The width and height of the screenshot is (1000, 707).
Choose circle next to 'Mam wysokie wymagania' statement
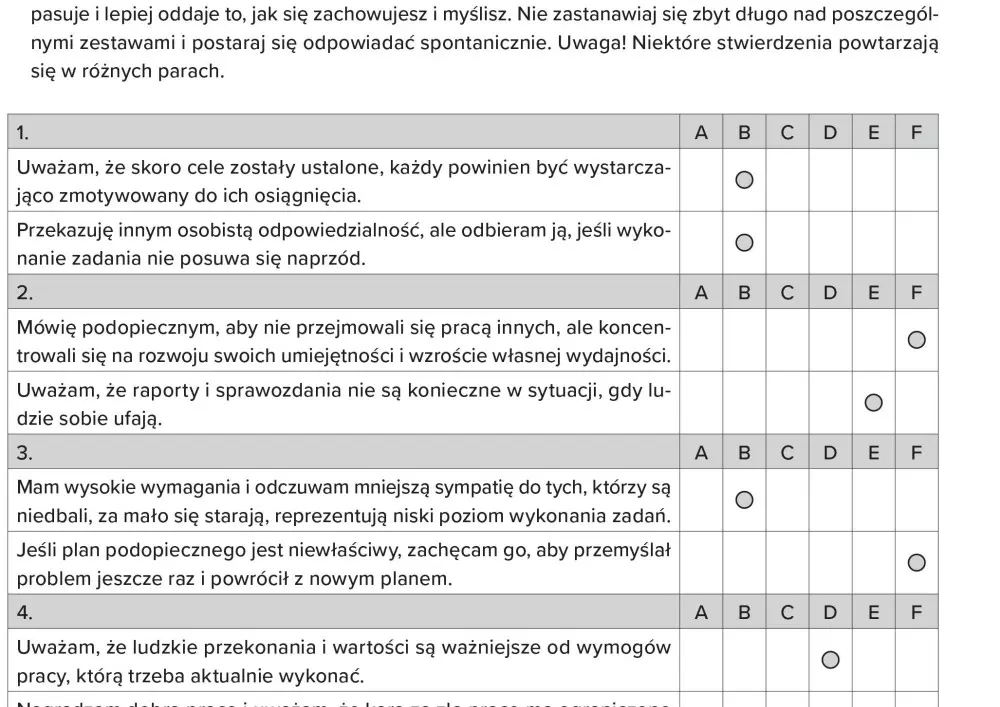(x=744, y=500)
